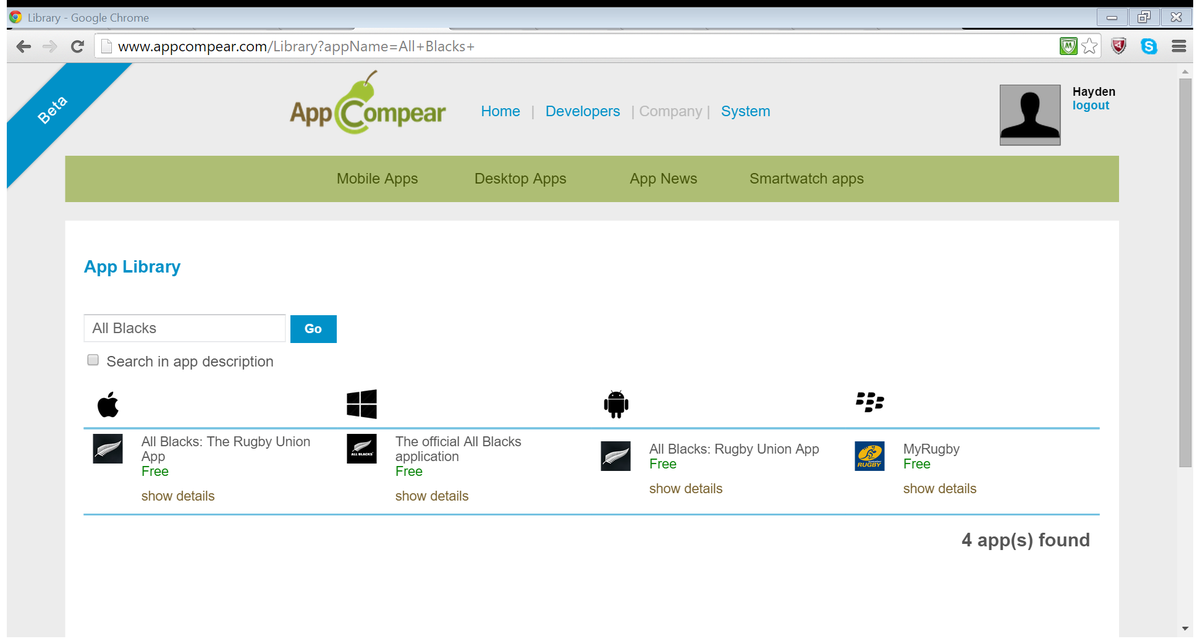Click the browser address bar URL
This screenshot has height=644, width=1200.
point(296,47)
